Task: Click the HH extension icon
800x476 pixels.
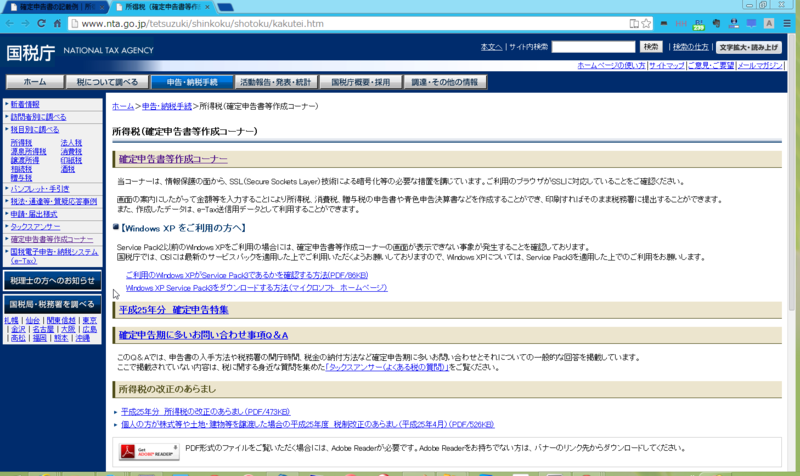Action: (x=681, y=23)
